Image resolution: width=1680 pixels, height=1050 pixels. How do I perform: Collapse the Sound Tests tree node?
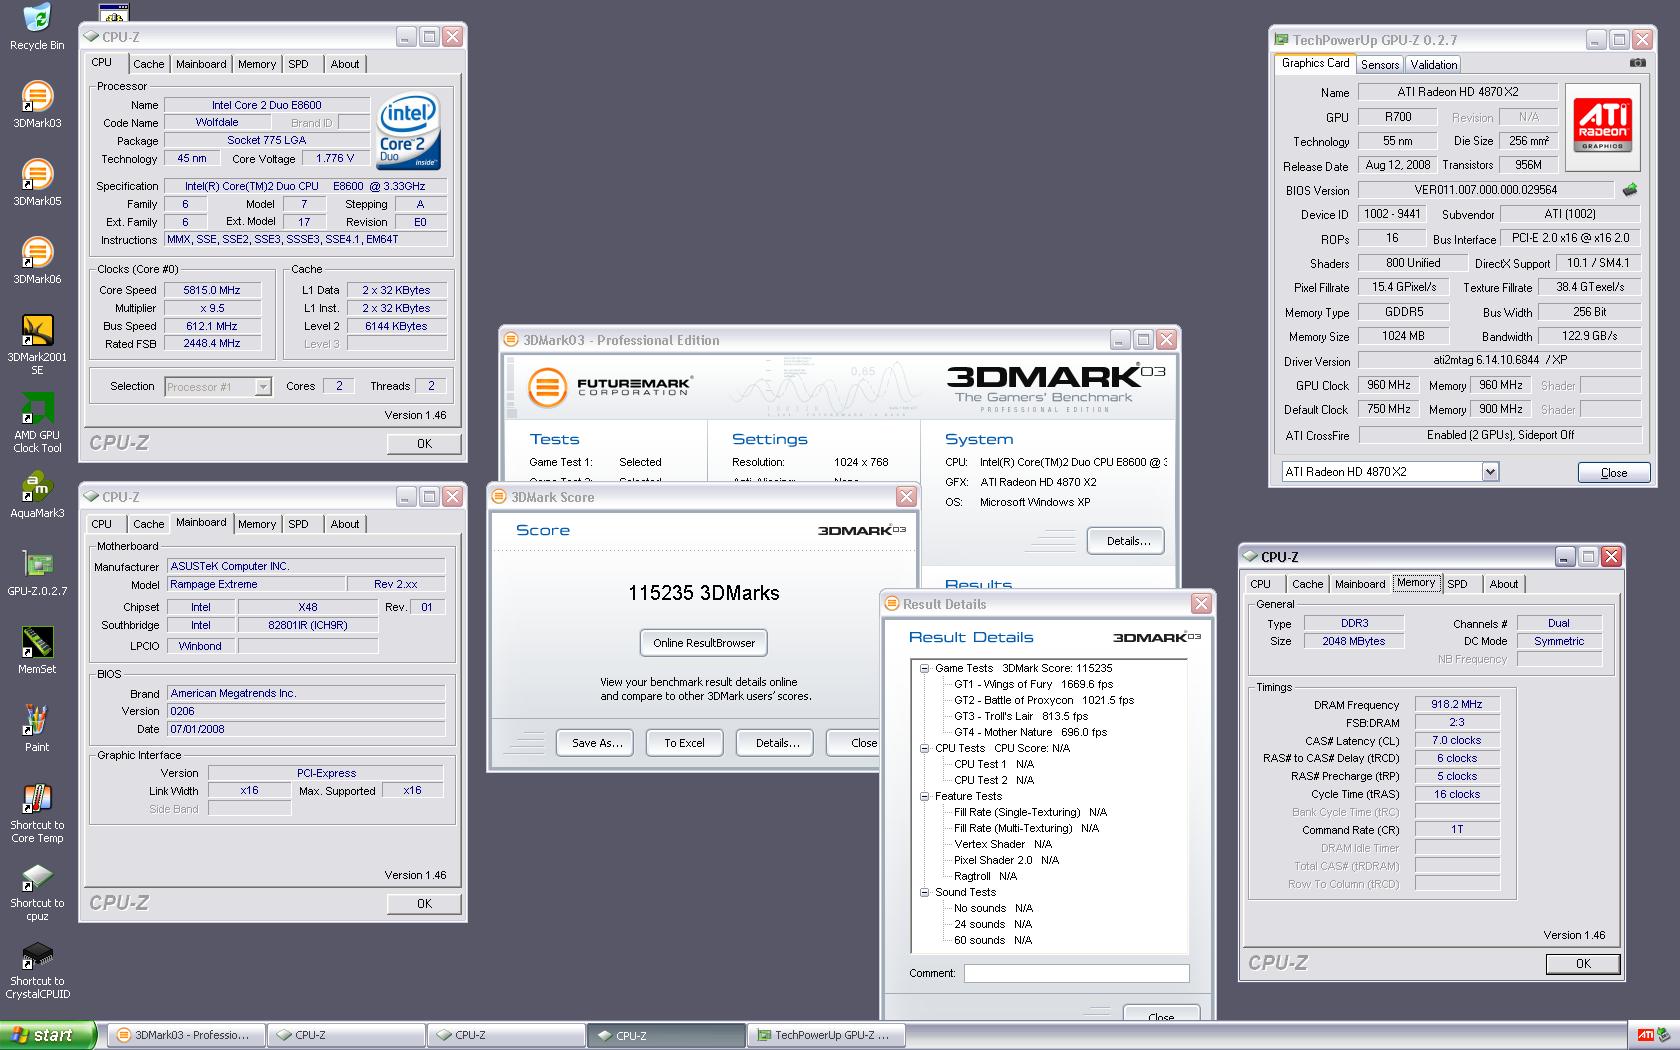(x=925, y=892)
